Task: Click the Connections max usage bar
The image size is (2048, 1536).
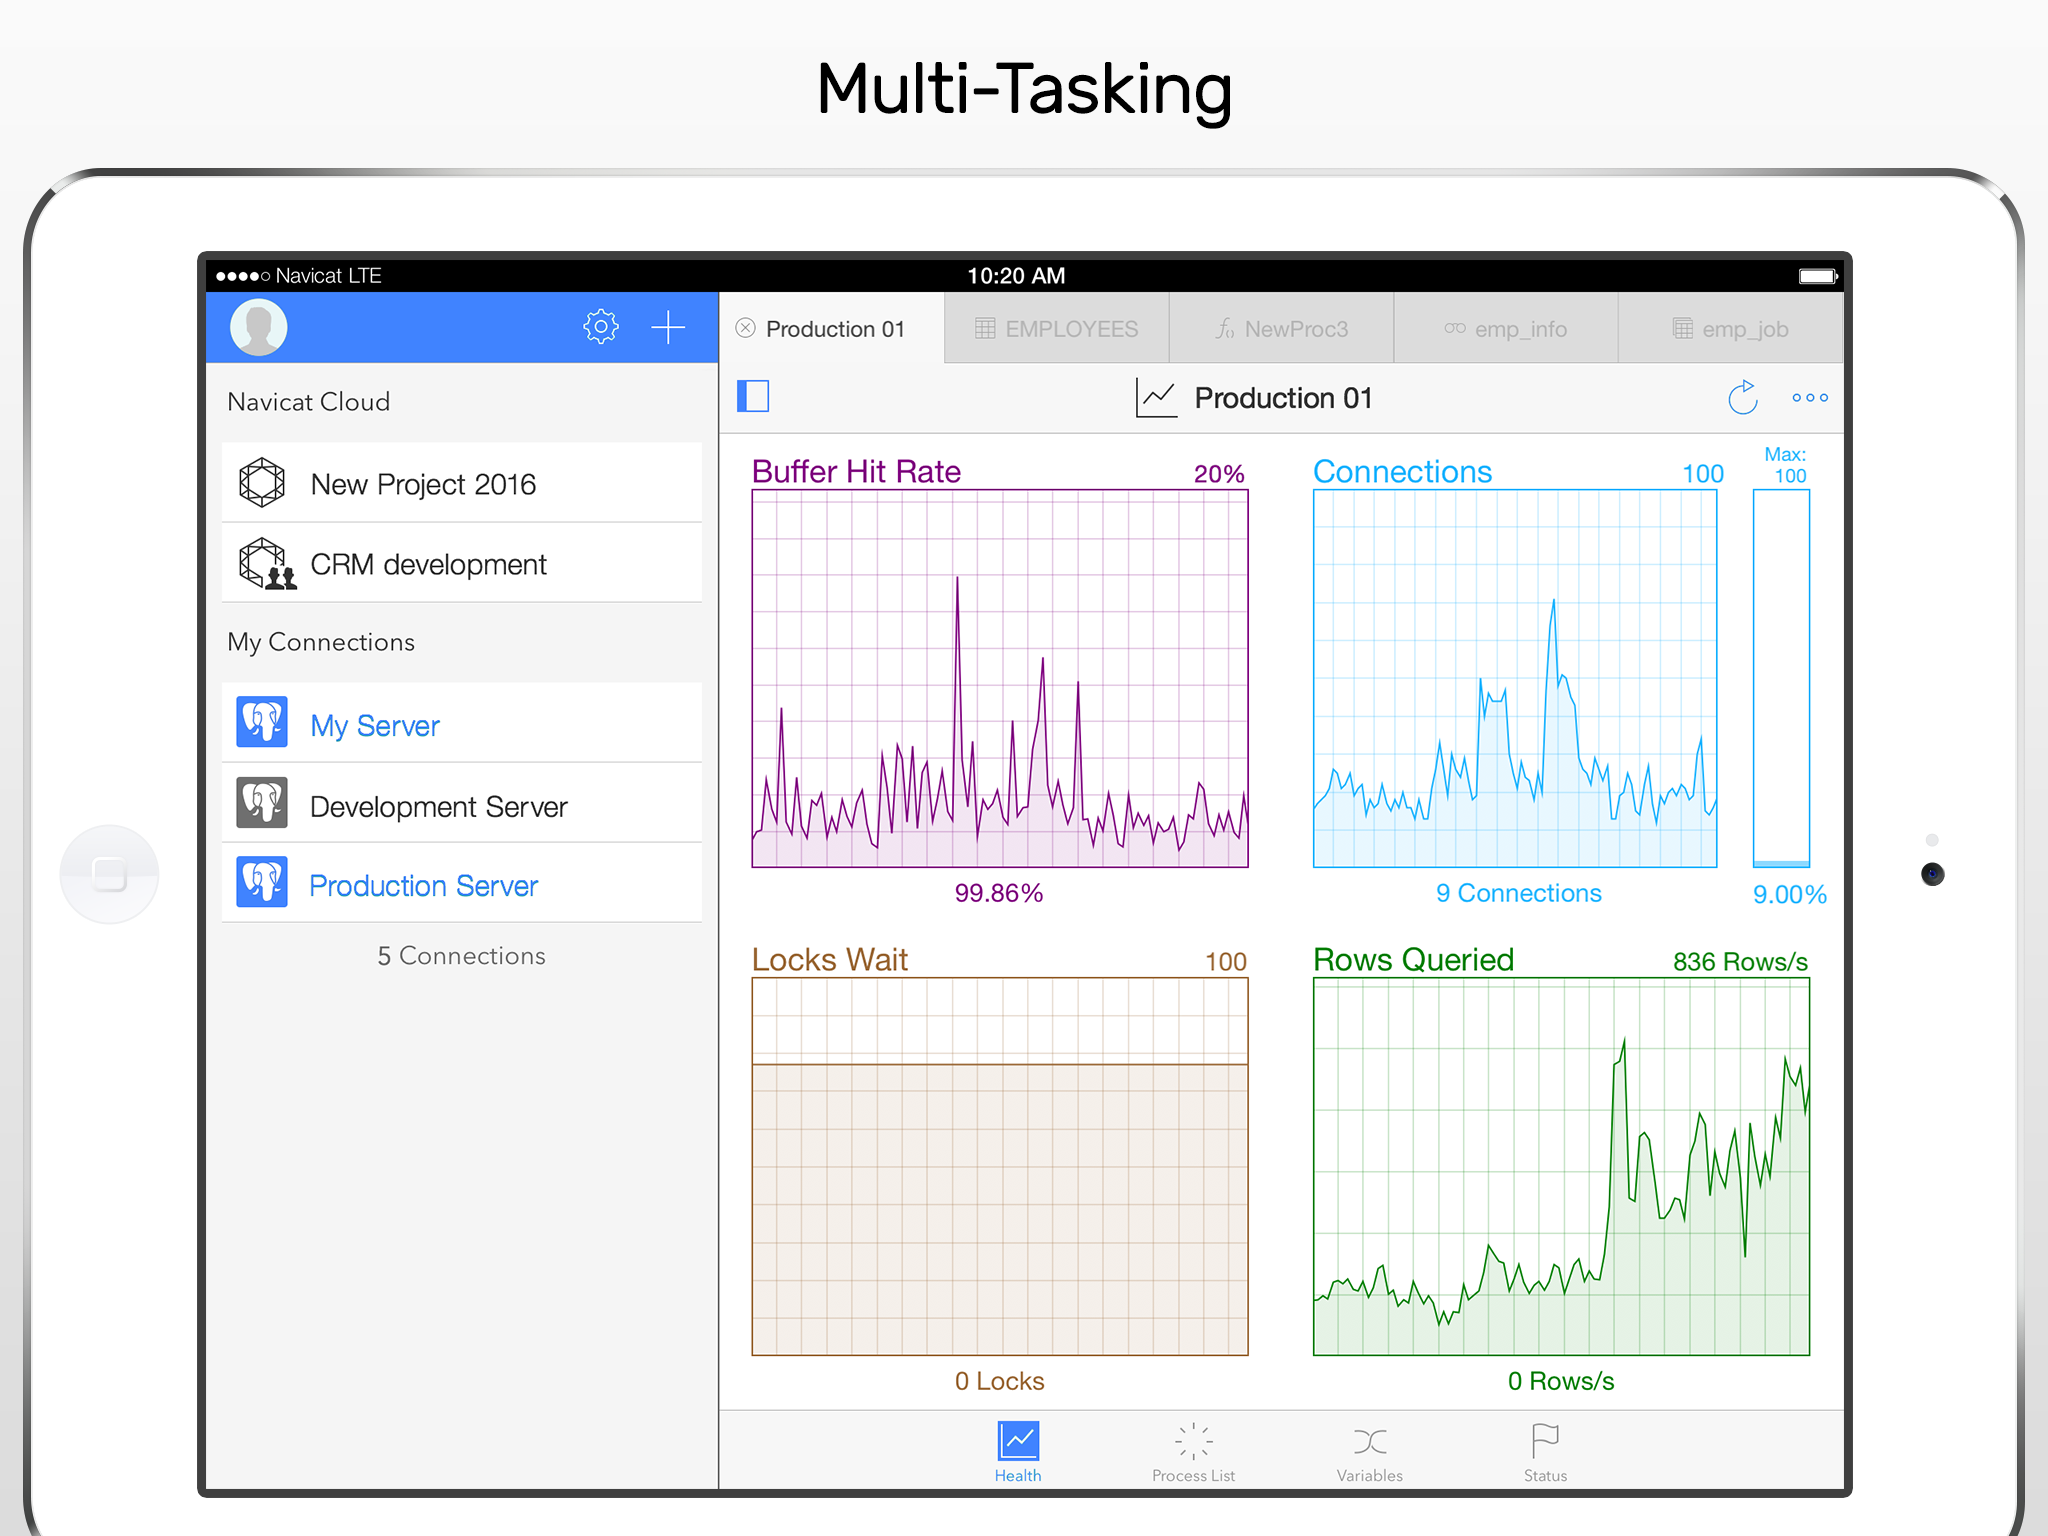Action: (1781, 678)
